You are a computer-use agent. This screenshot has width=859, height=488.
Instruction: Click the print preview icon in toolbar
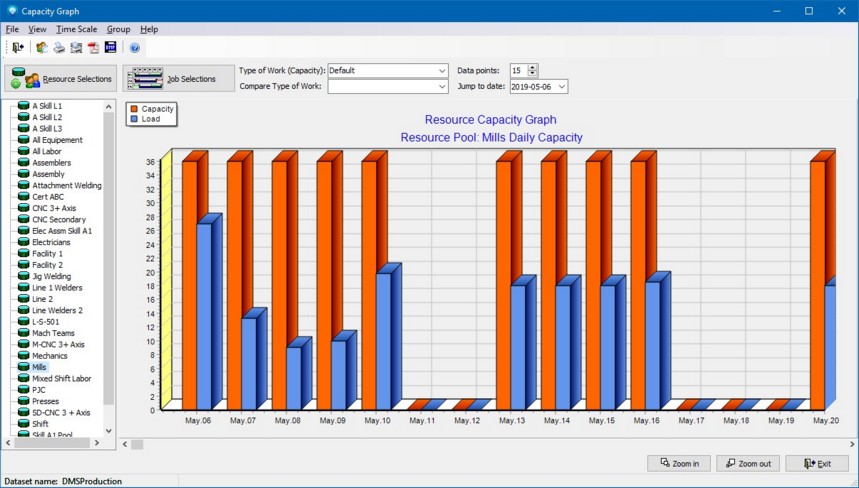(76, 47)
